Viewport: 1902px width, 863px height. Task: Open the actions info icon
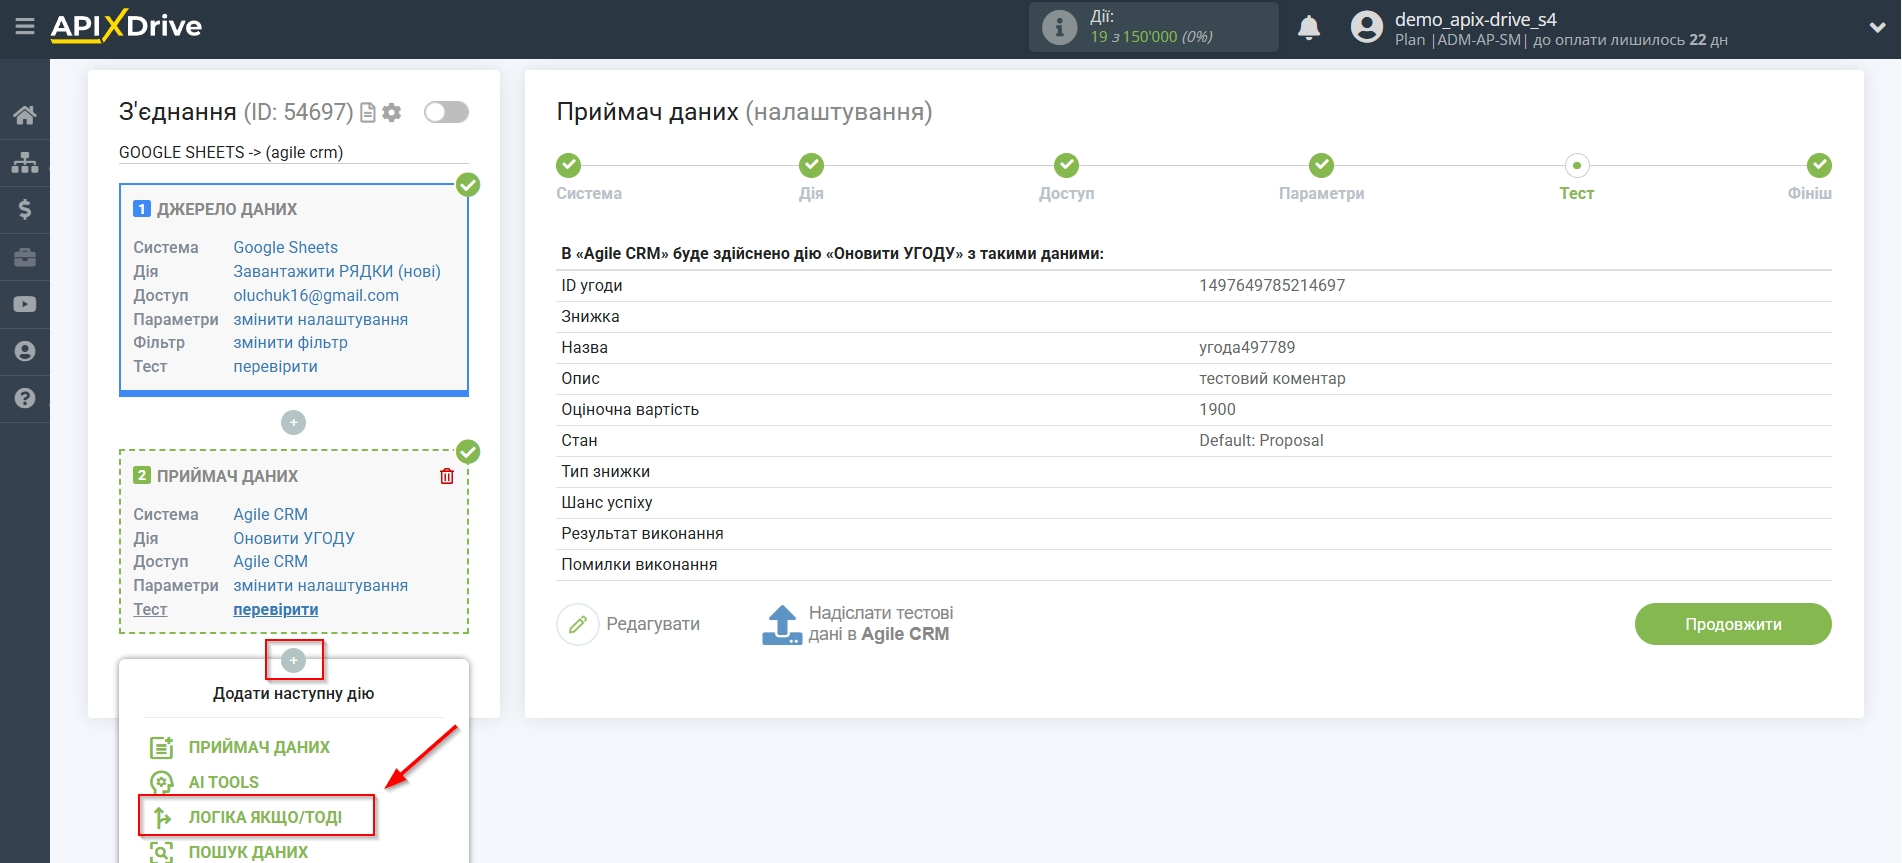pyautogui.click(x=1059, y=27)
